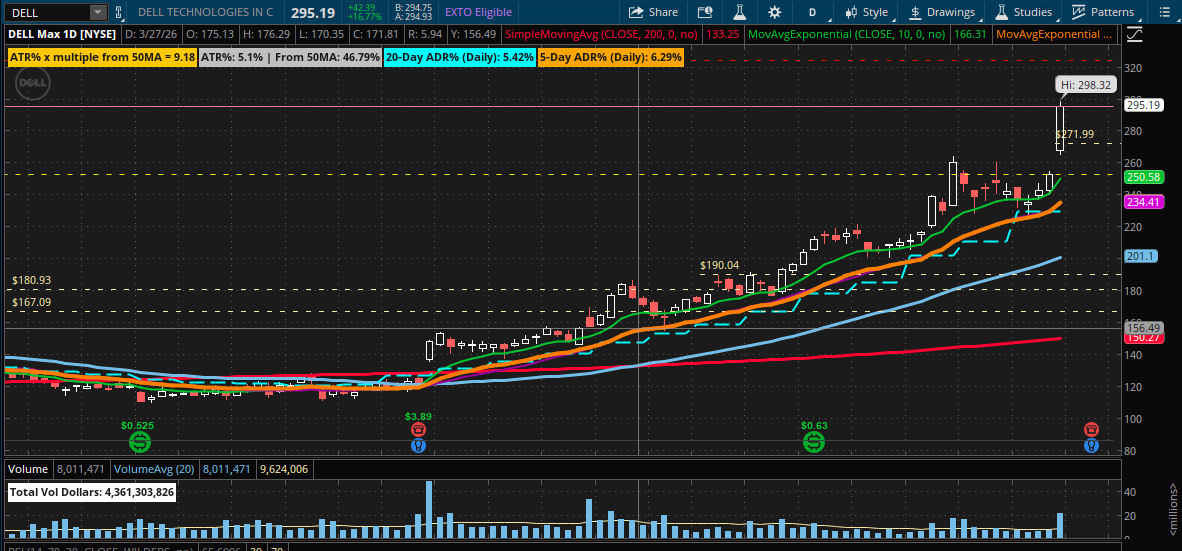
Task: Click the 133.25 SMA value
Action: point(722,35)
